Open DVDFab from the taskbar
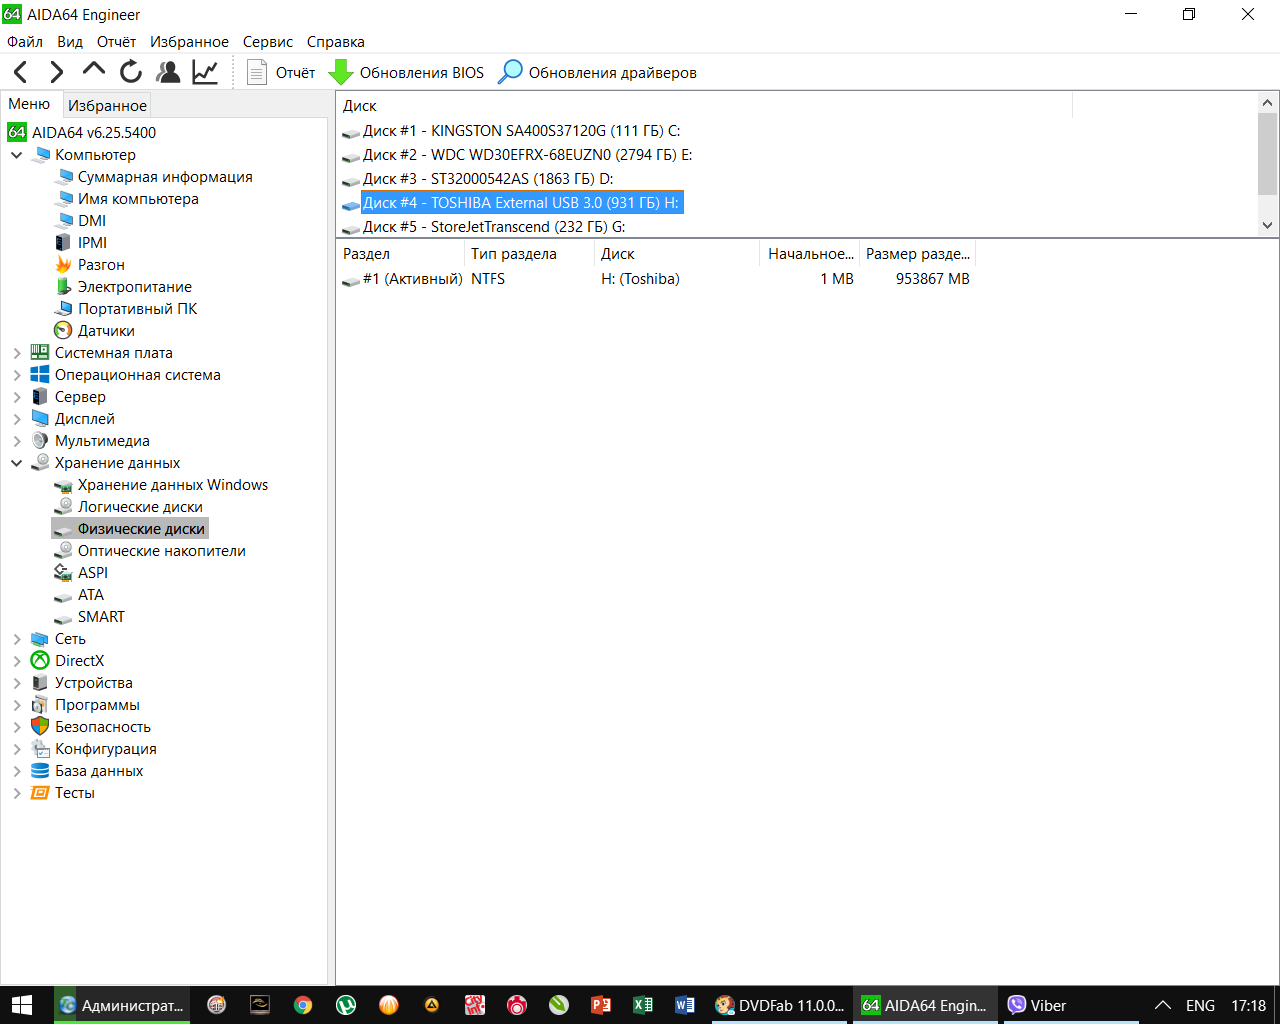1280x1024 pixels. (780, 1005)
